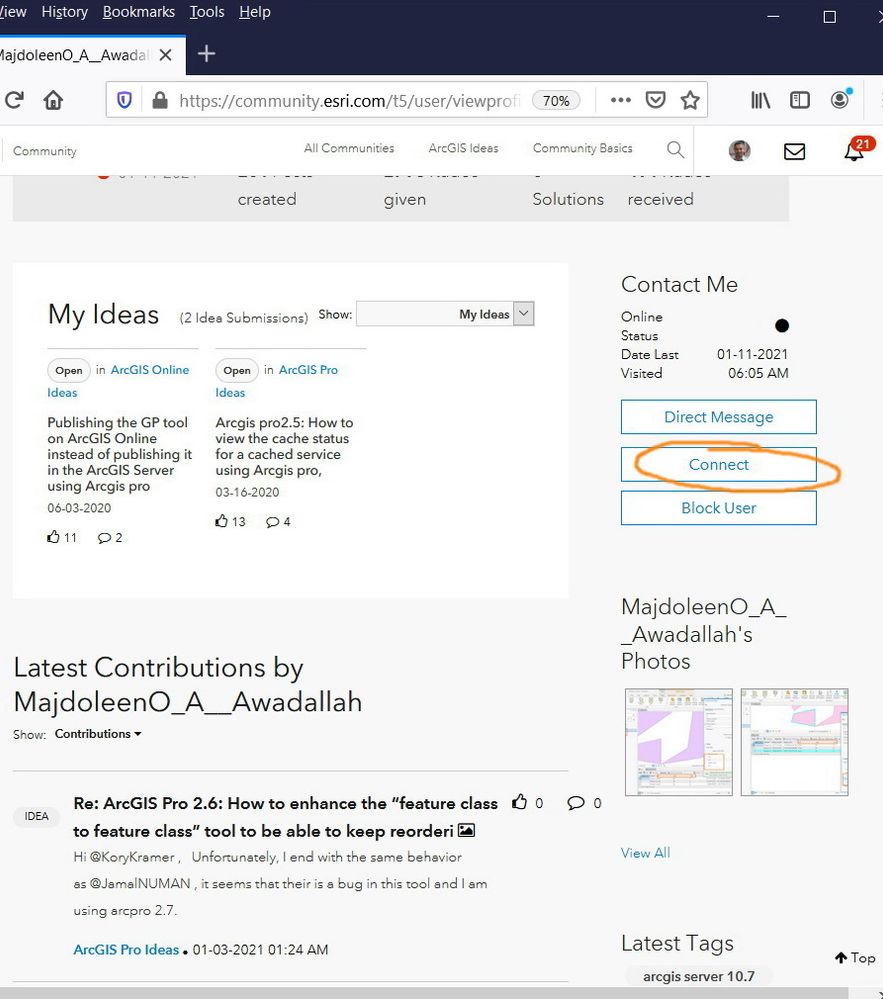Click the arcgis server 10.7 tag
The image size is (883, 999).
click(699, 976)
